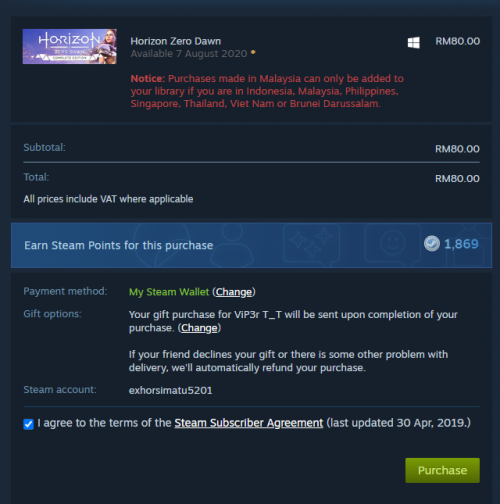Click the green Purchase button
Screen dimensions: 500x504
pos(442,470)
